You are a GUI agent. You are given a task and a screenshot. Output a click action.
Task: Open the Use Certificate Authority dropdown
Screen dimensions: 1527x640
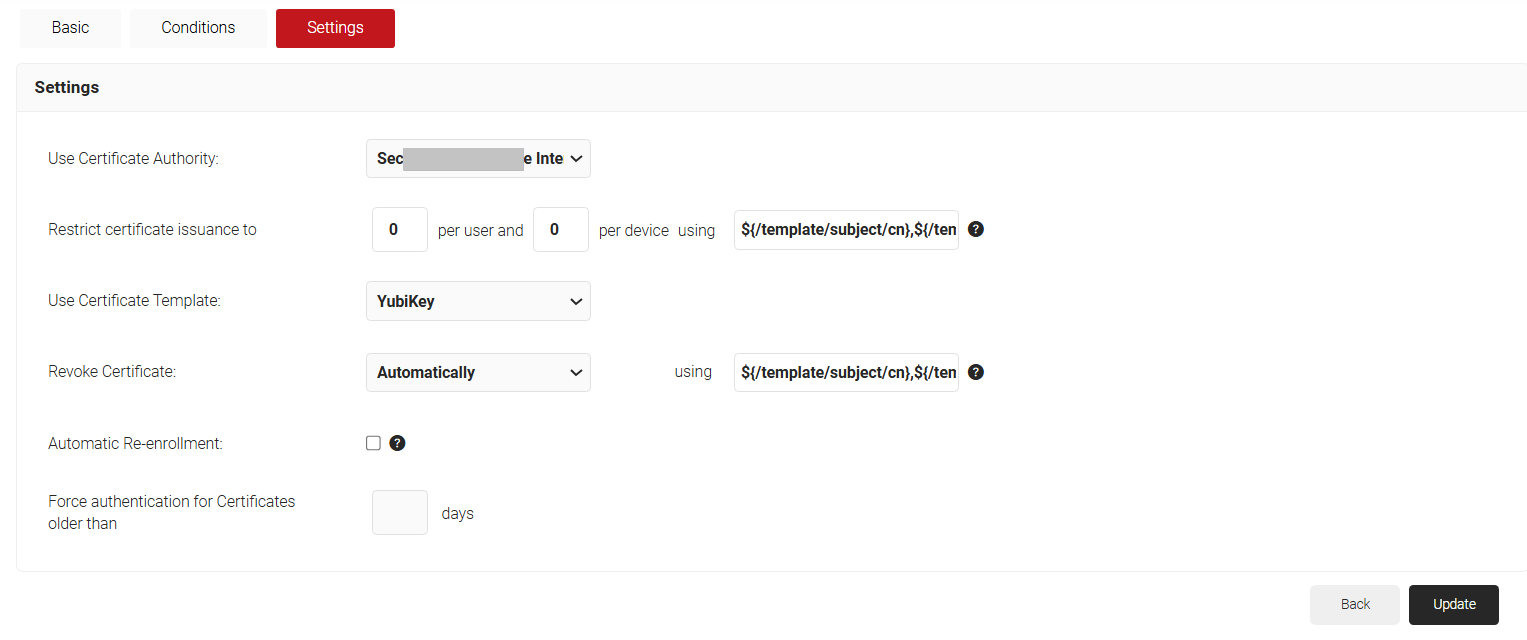coord(478,159)
